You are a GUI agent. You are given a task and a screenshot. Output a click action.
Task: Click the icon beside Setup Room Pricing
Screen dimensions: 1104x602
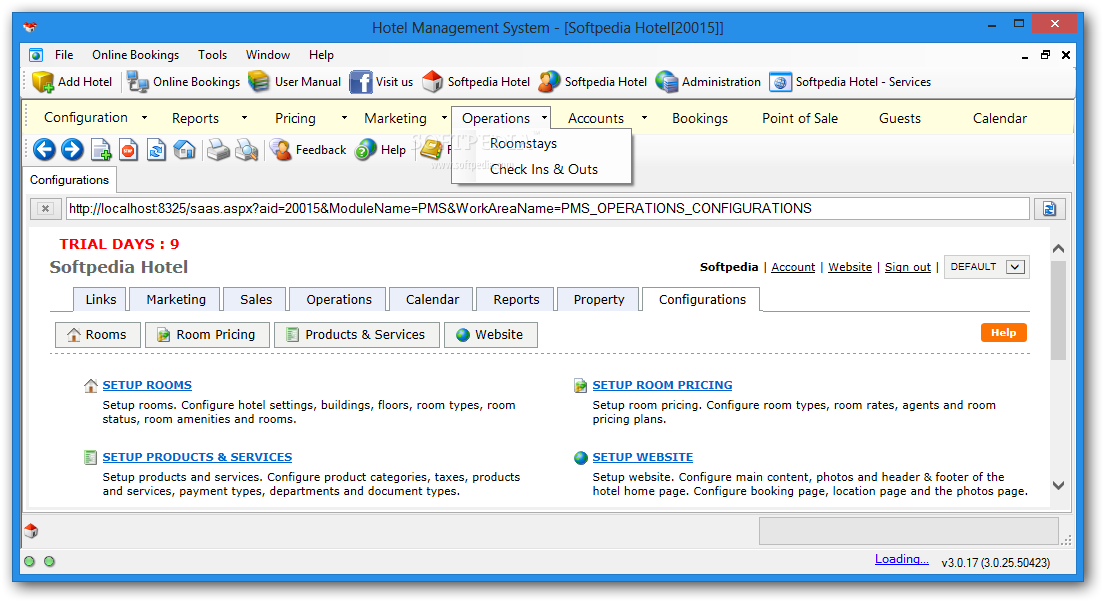click(x=580, y=385)
